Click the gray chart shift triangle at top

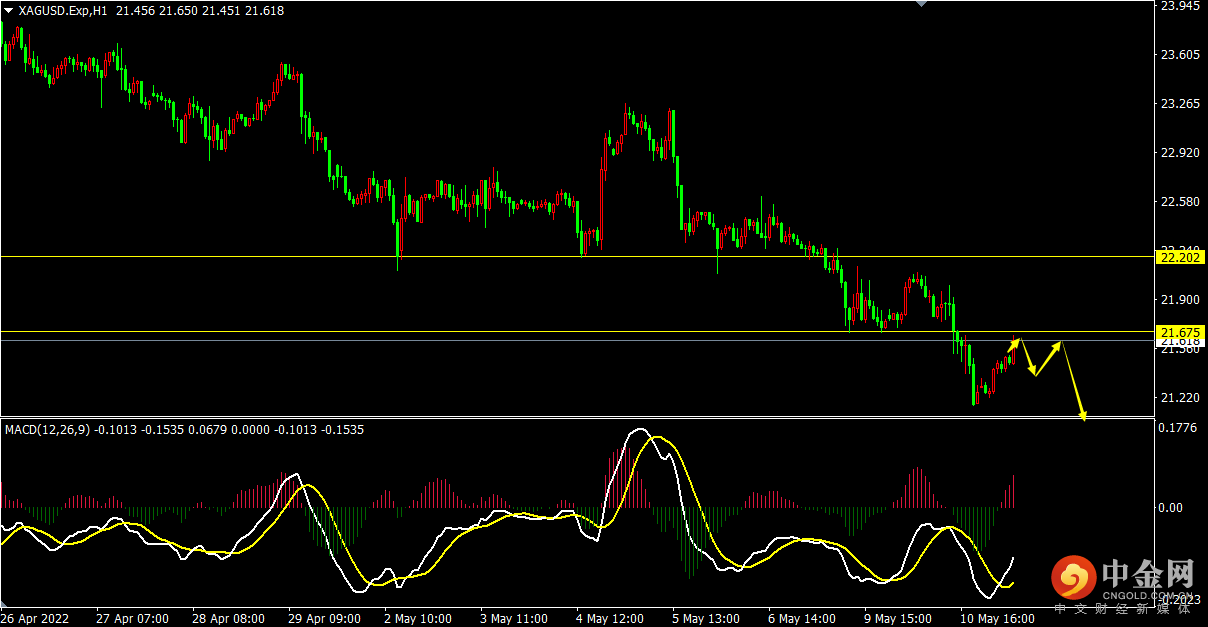pyautogui.click(x=923, y=5)
